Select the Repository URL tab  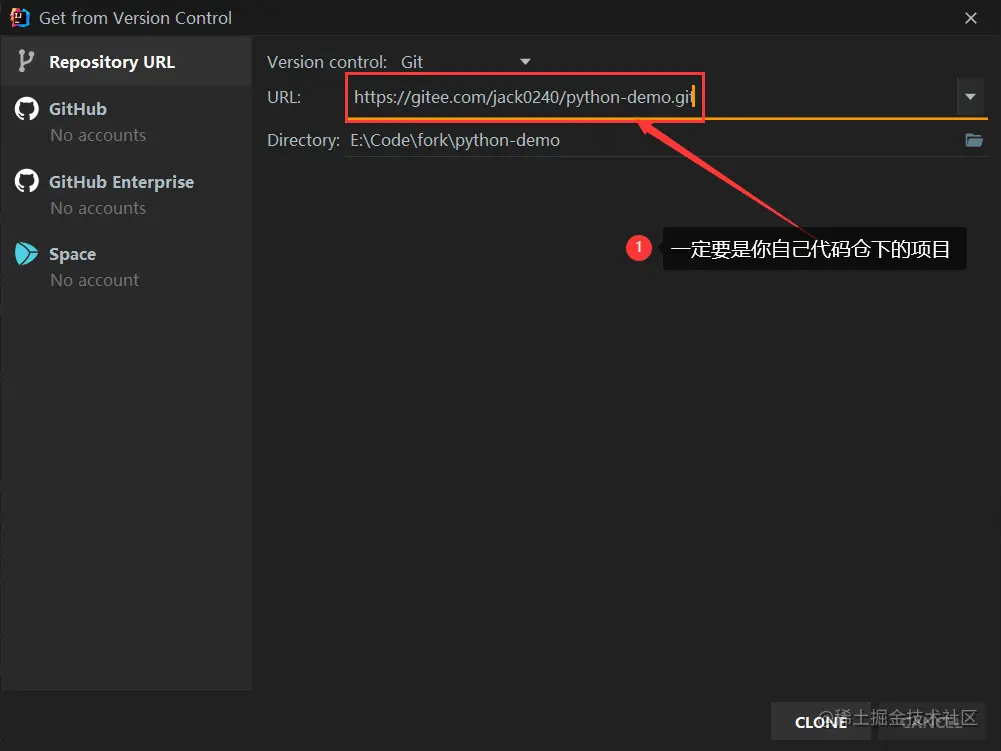pyautogui.click(x=126, y=61)
